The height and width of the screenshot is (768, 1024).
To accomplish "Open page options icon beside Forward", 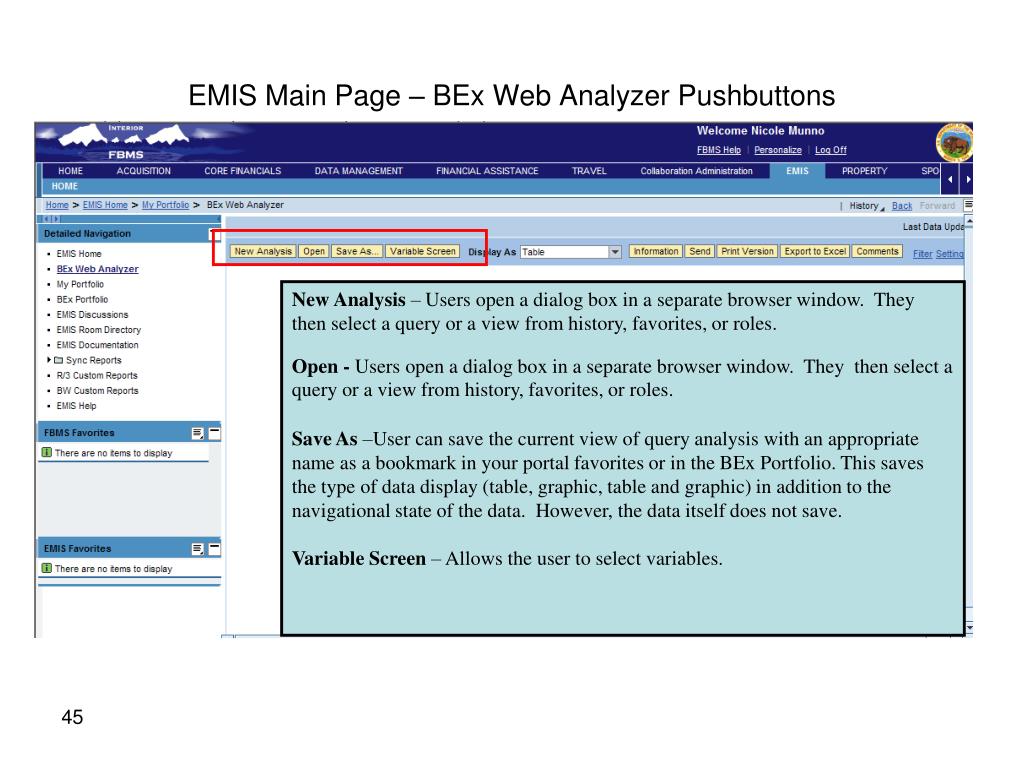I will point(968,205).
